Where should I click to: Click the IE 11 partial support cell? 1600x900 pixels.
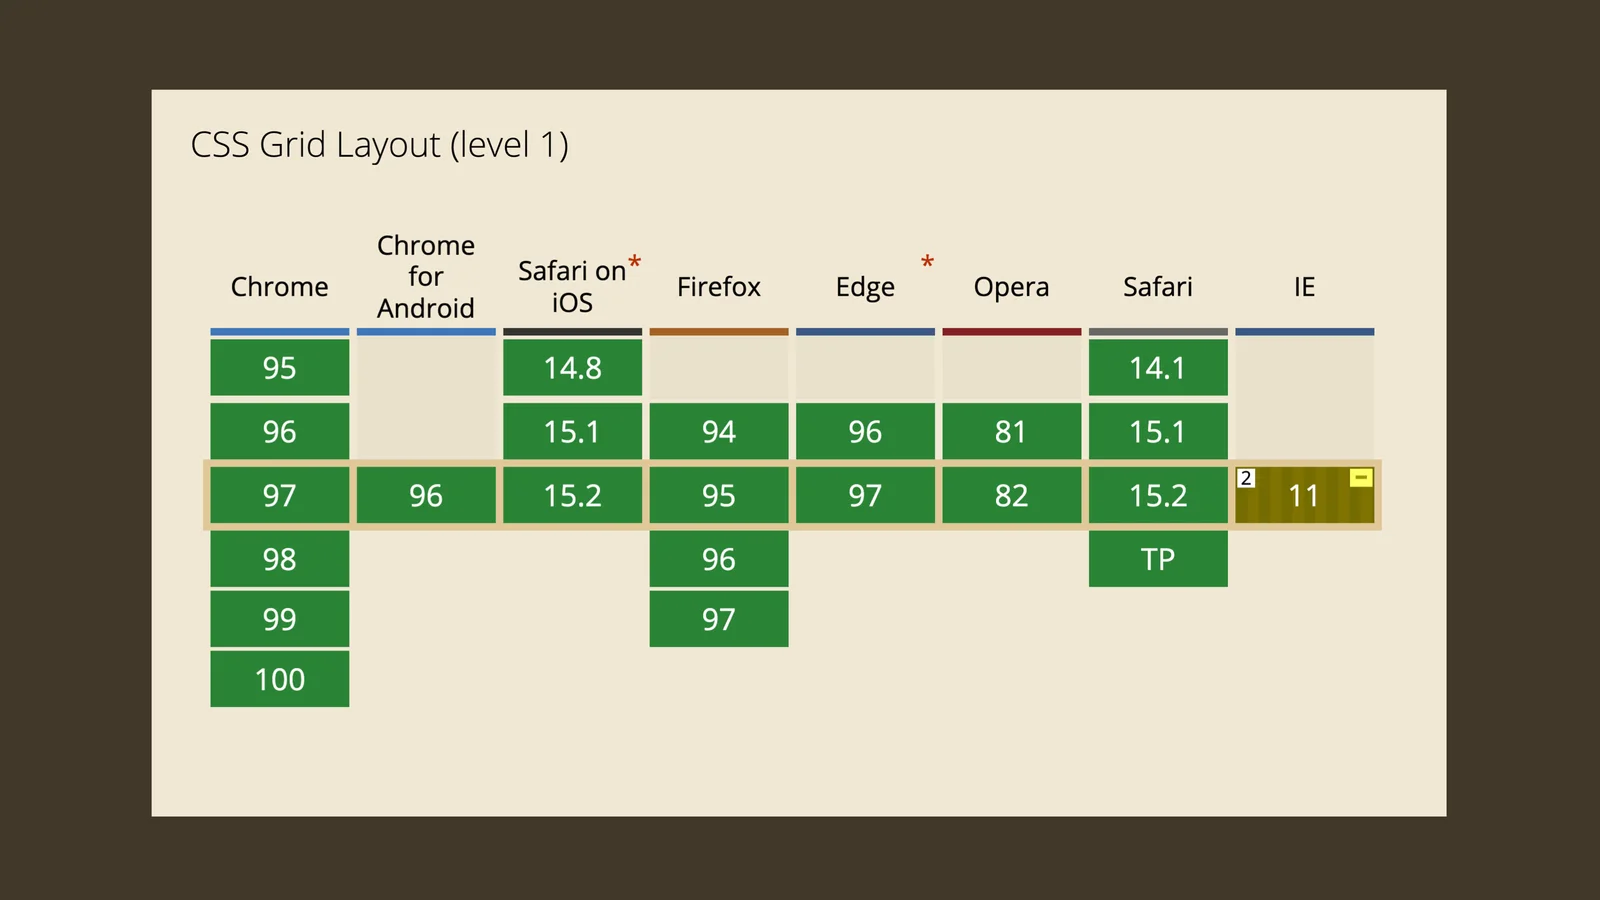tap(1304, 496)
